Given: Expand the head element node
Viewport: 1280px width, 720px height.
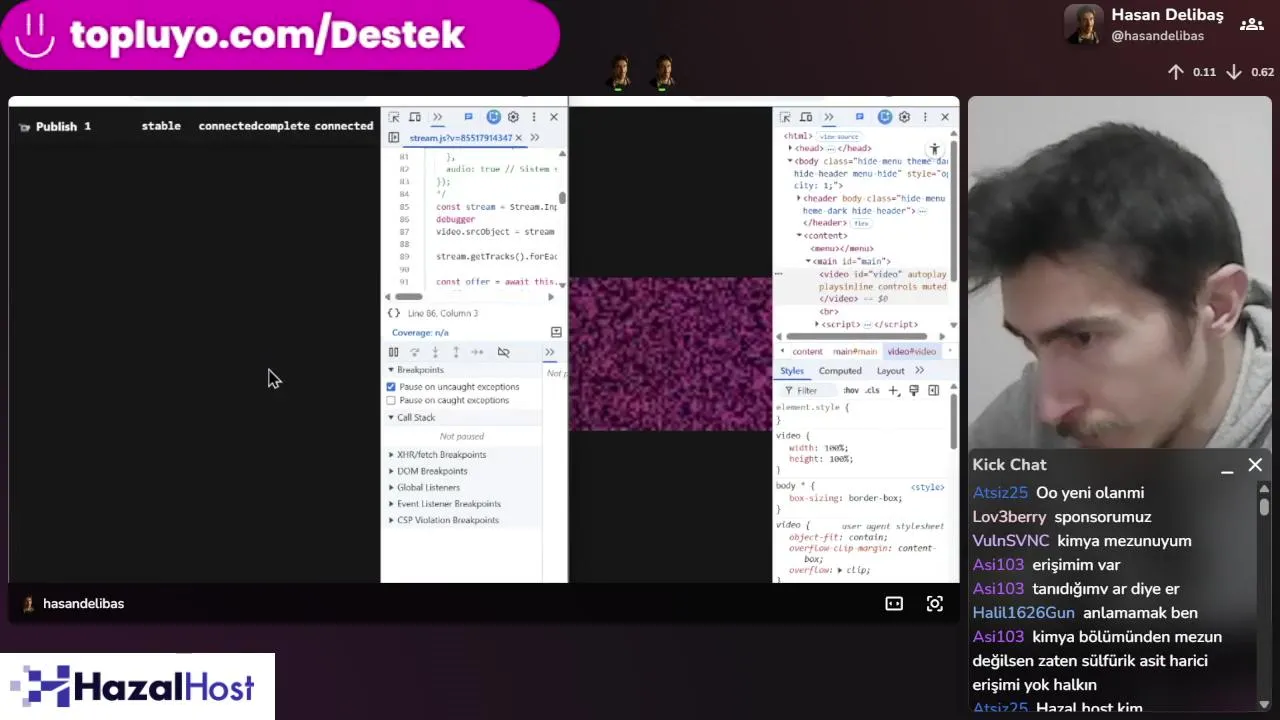Looking at the screenshot, I should pyautogui.click(x=790, y=148).
